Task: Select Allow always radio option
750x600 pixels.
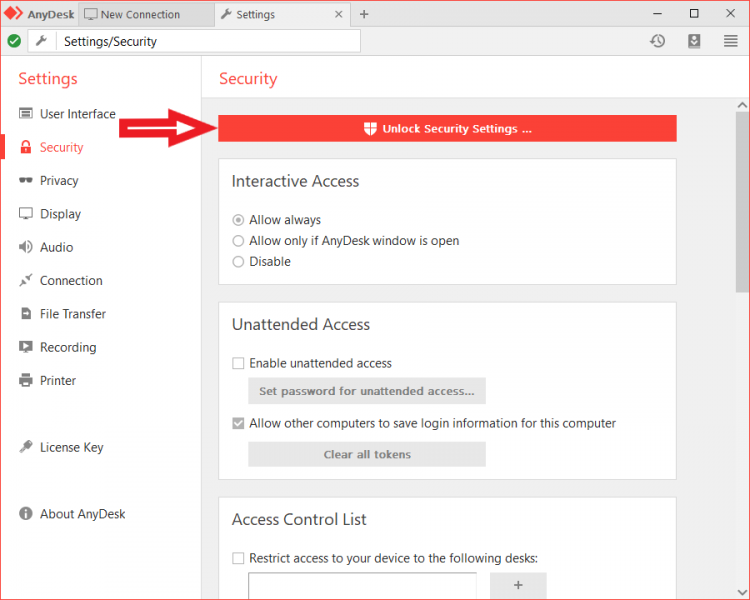Action: pyautogui.click(x=238, y=220)
